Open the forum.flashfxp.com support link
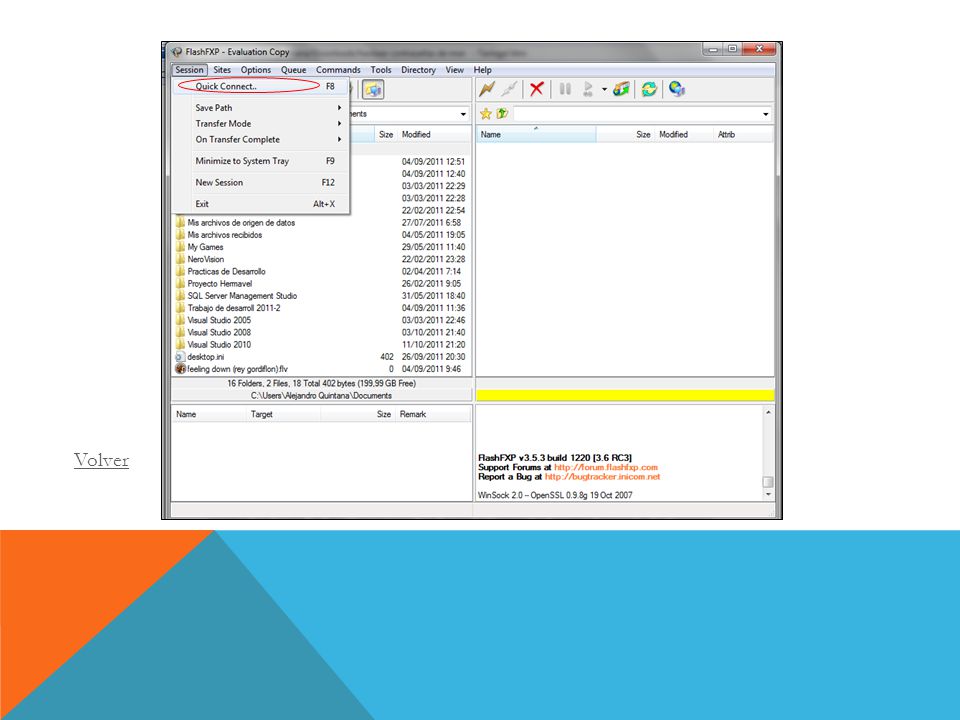This screenshot has height=720, width=960. click(606, 467)
